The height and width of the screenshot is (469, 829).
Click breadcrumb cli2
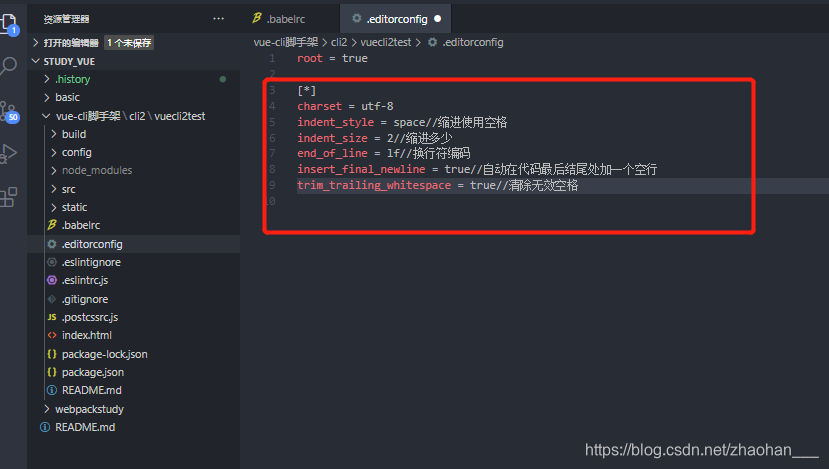tap(339, 42)
